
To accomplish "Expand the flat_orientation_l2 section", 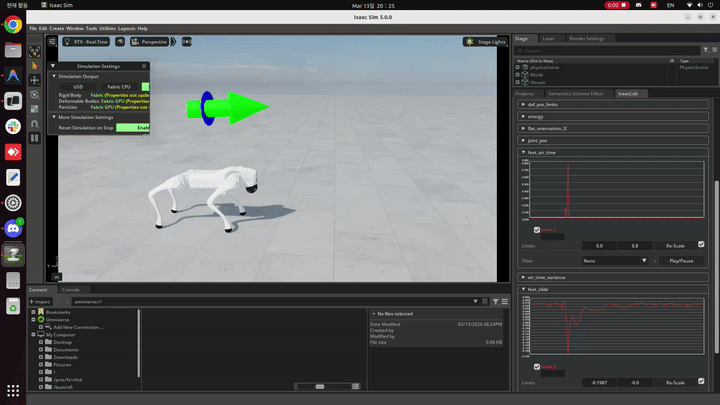I will [613, 129].
